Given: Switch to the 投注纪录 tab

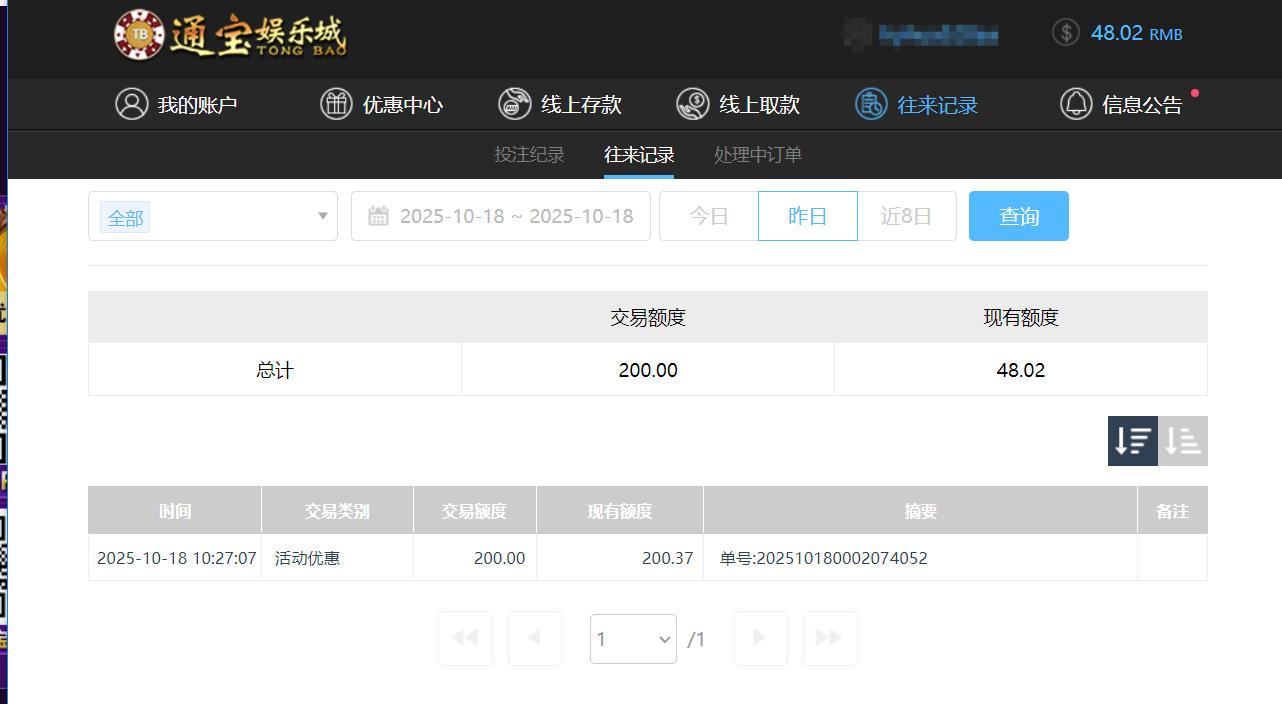Looking at the screenshot, I should 529,155.
